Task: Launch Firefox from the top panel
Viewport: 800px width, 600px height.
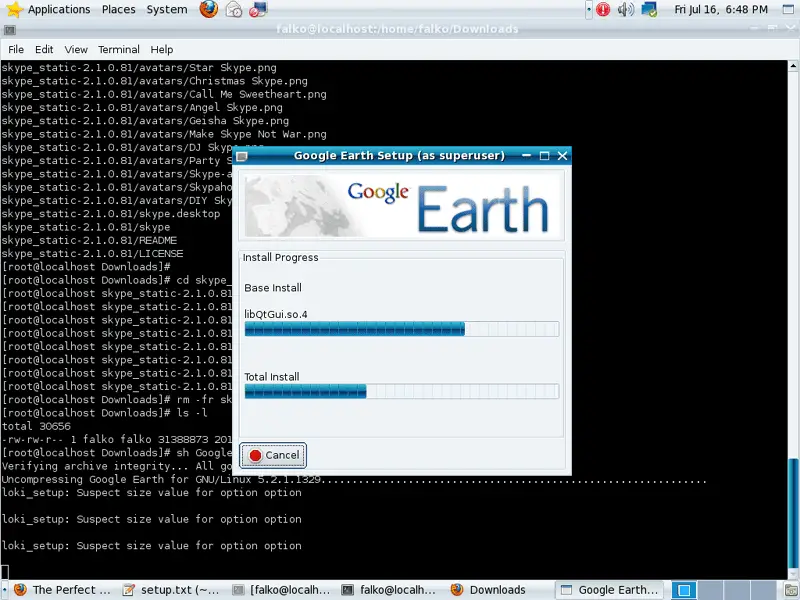Action: tap(208, 9)
